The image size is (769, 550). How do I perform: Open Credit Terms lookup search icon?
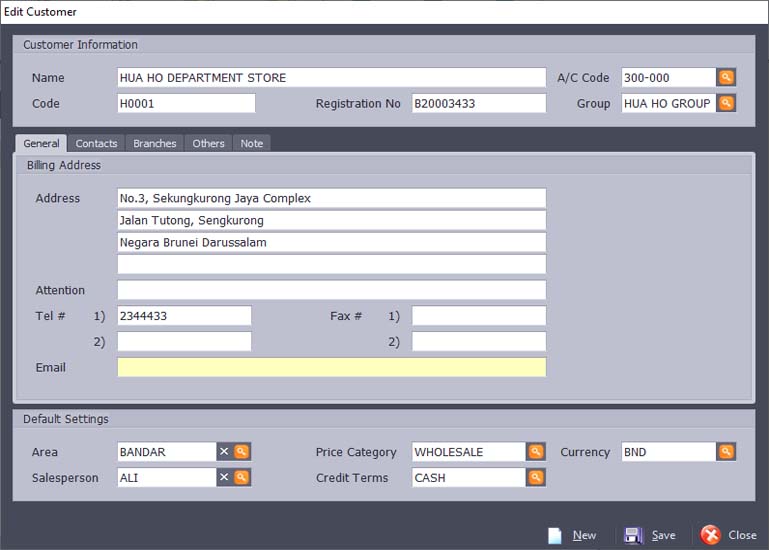536,477
